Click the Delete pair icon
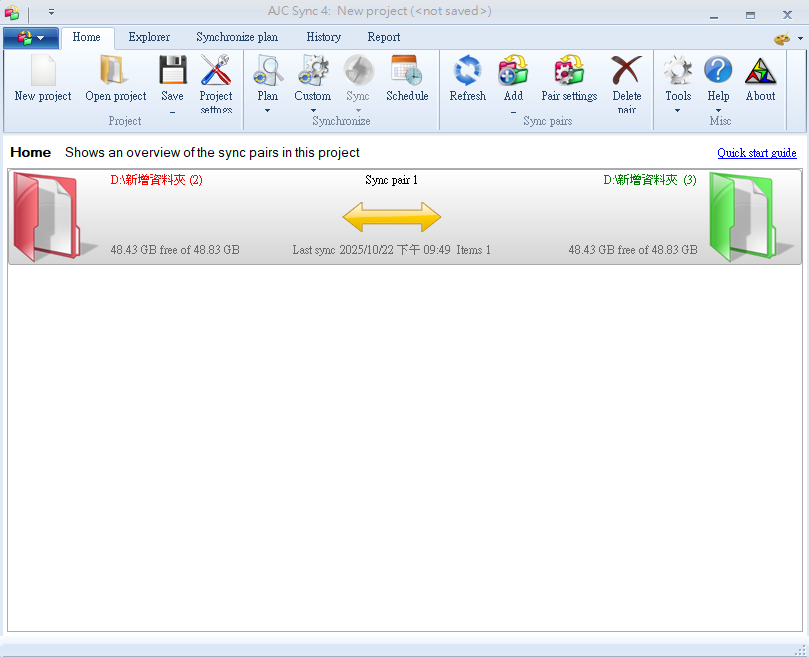This screenshot has height=657, width=809. (x=627, y=72)
